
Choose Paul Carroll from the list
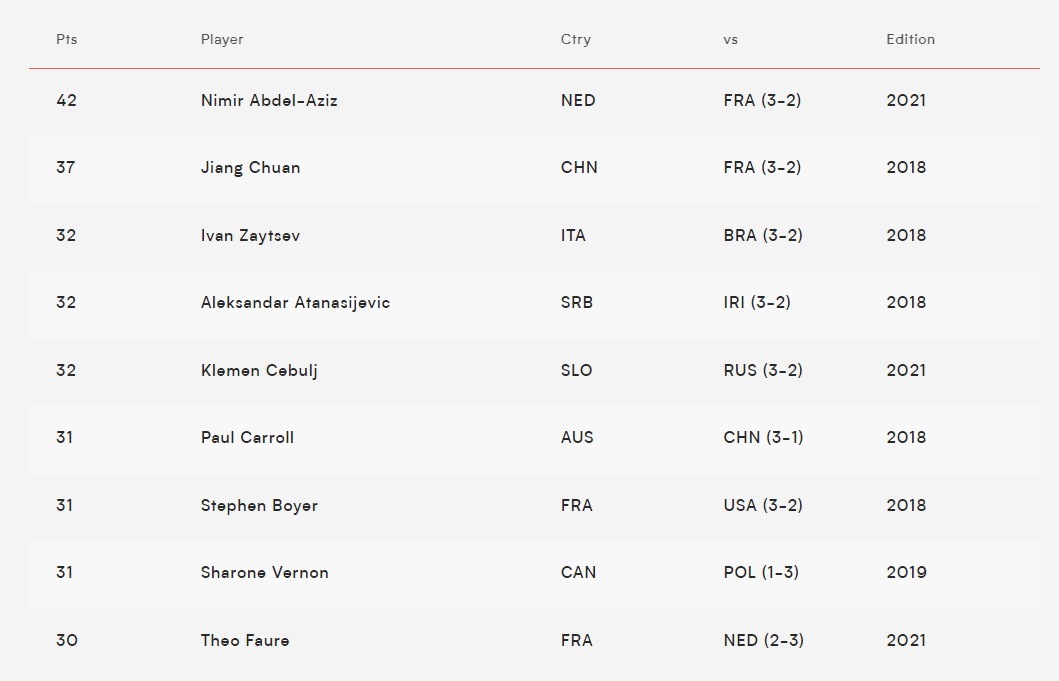click(x=247, y=438)
